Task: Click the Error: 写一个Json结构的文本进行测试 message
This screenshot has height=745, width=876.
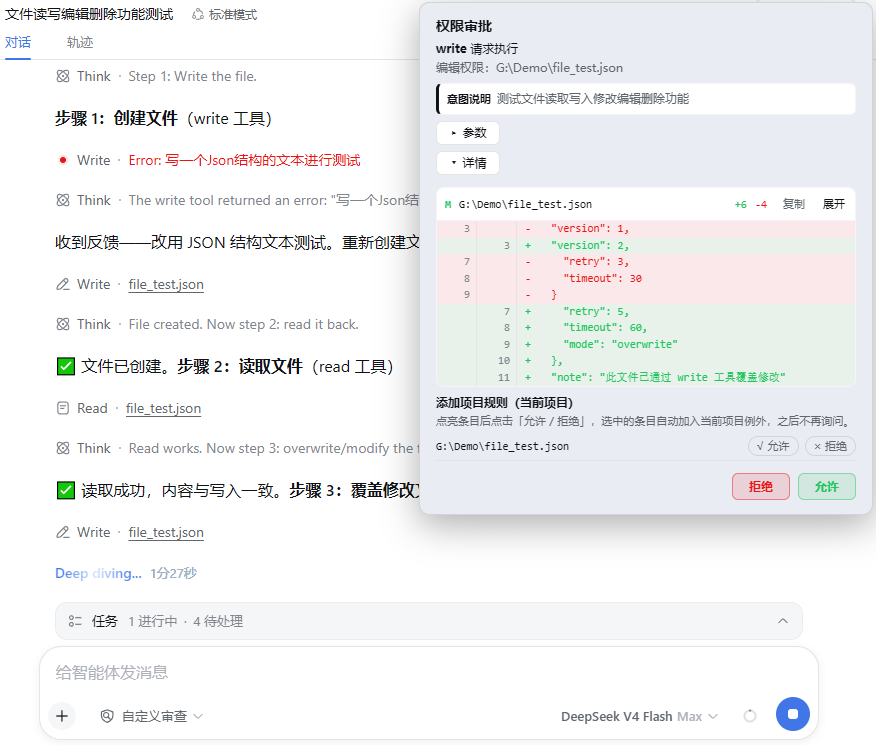Action: [244, 160]
